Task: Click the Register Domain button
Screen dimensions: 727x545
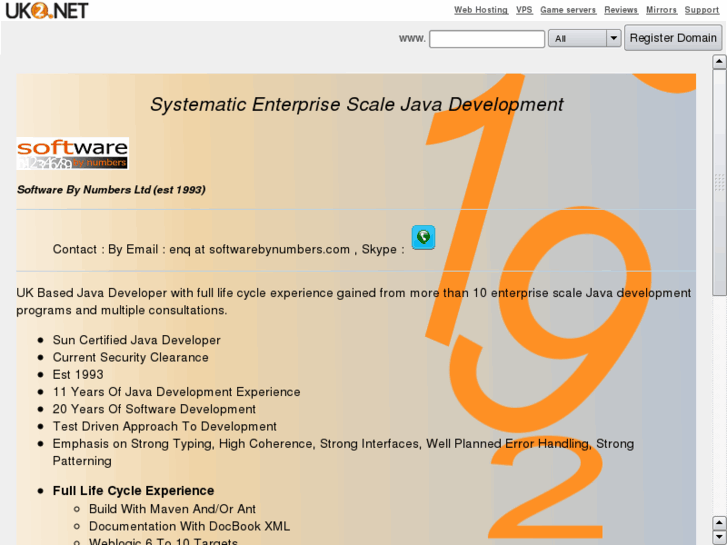Action: (673, 38)
